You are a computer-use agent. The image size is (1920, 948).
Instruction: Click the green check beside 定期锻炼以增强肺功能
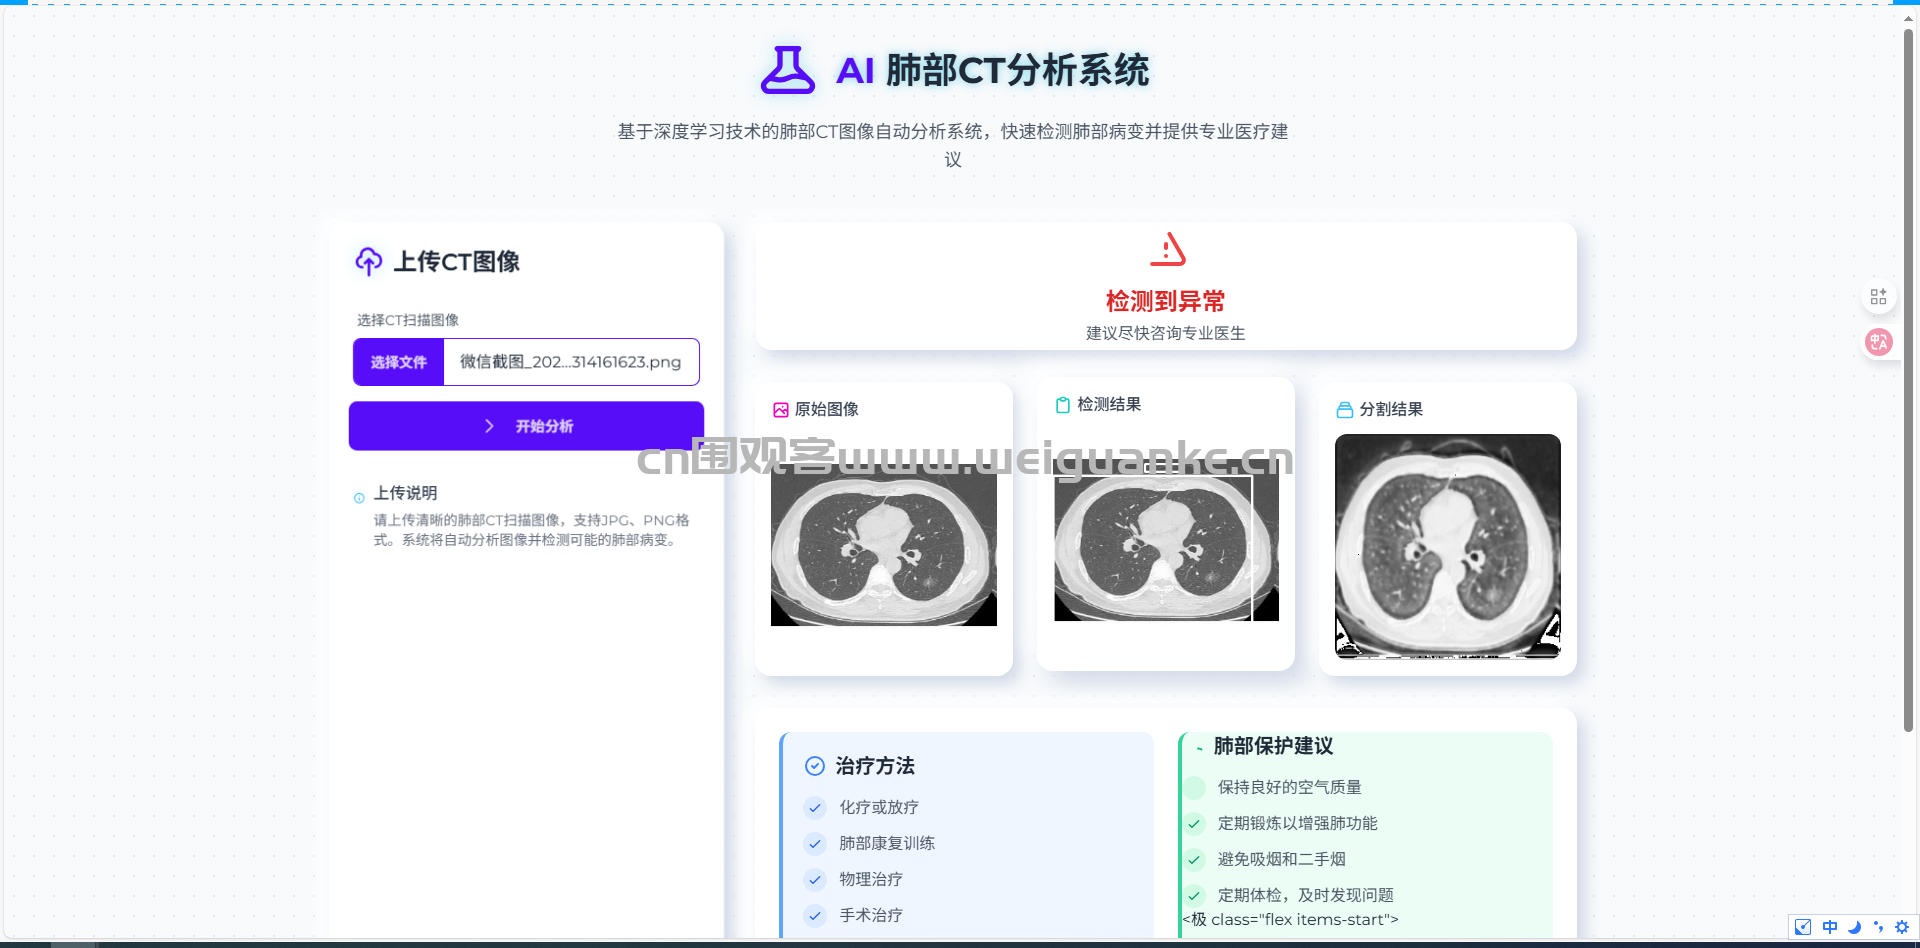[1194, 823]
